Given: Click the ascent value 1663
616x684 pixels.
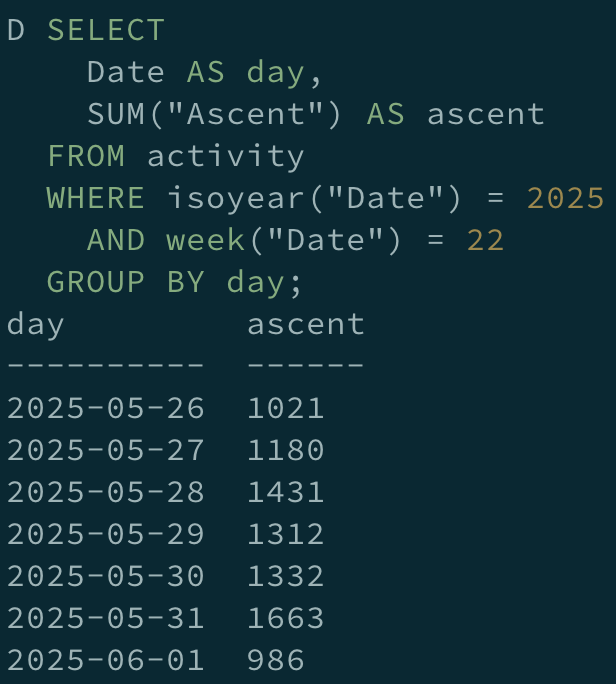Looking at the screenshot, I should tap(285, 618).
